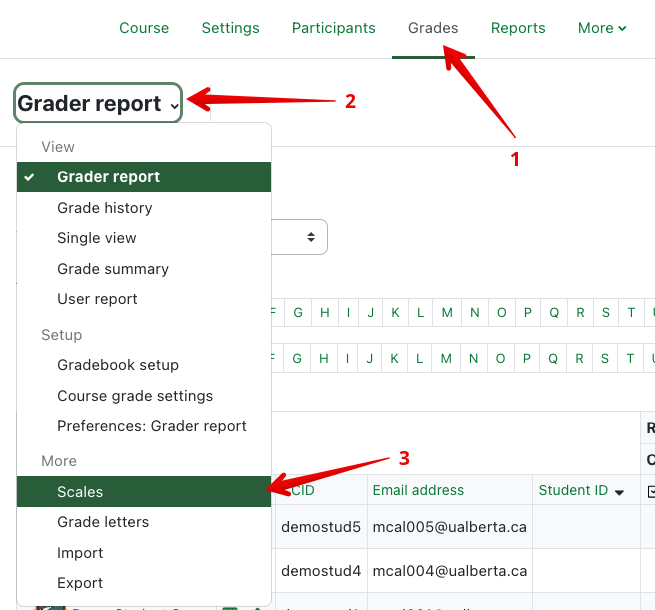The width and height of the screenshot is (655, 610).
Task: Click Export in the dropdown menu
Action: click(80, 583)
